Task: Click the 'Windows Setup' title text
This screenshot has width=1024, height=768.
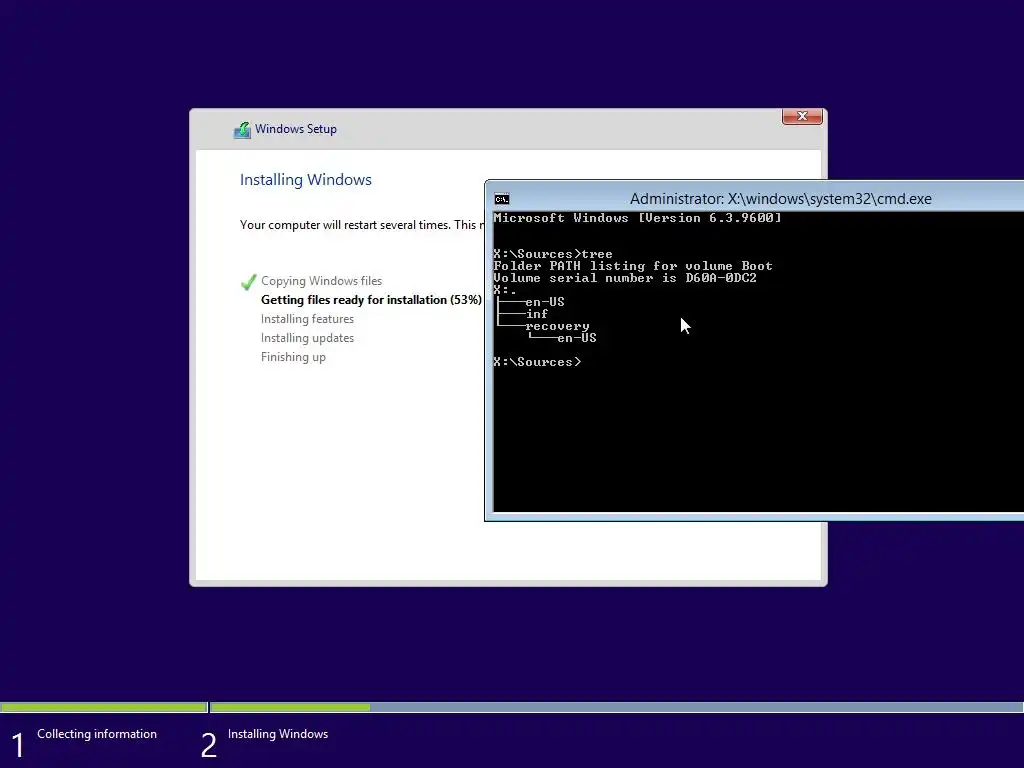Action: pos(296,129)
